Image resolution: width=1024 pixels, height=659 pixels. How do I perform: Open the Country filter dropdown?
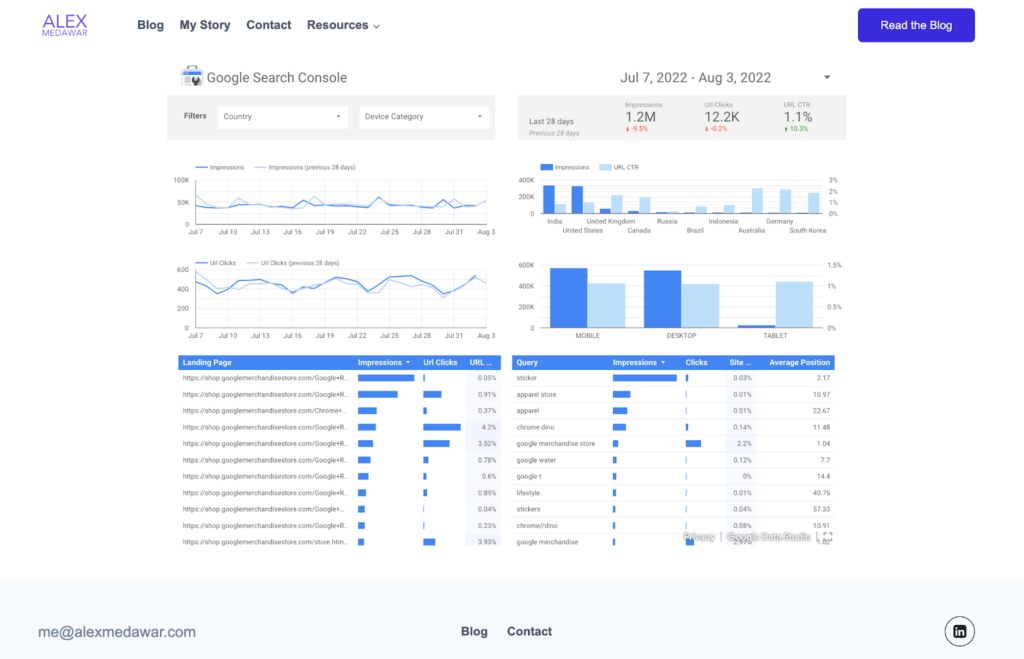[x=282, y=116]
